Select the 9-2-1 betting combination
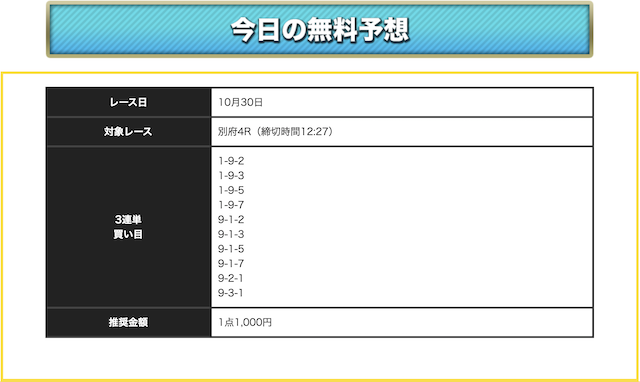The width and height of the screenshot is (640, 382). [231, 278]
